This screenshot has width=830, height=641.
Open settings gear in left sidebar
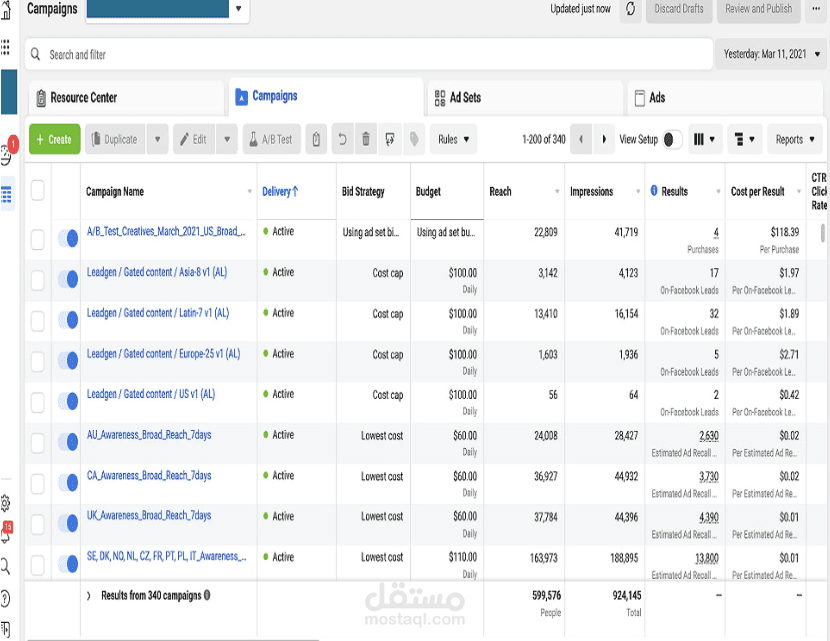click(x=5, y=503)
